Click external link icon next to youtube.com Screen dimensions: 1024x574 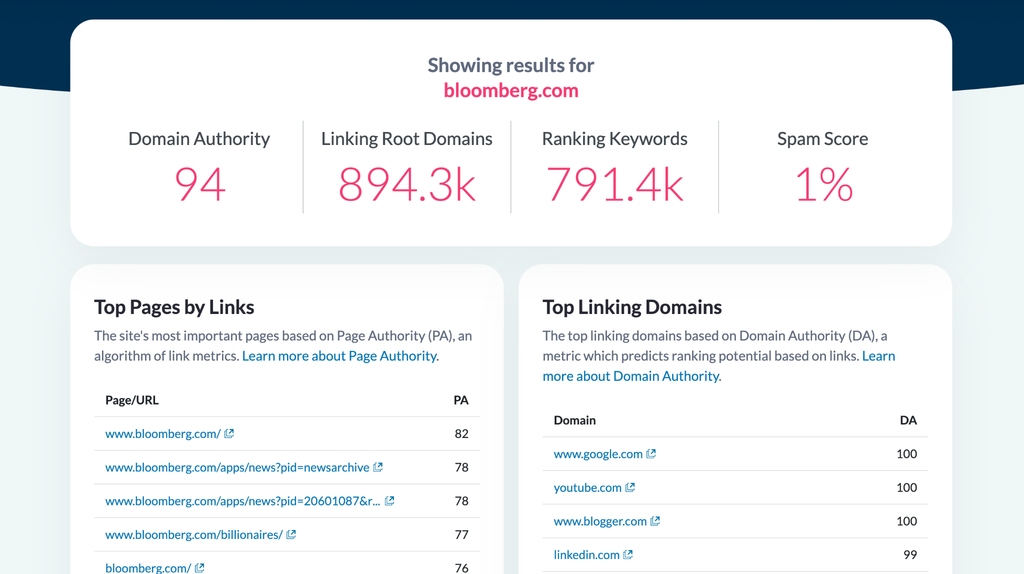tap(630, 487)
